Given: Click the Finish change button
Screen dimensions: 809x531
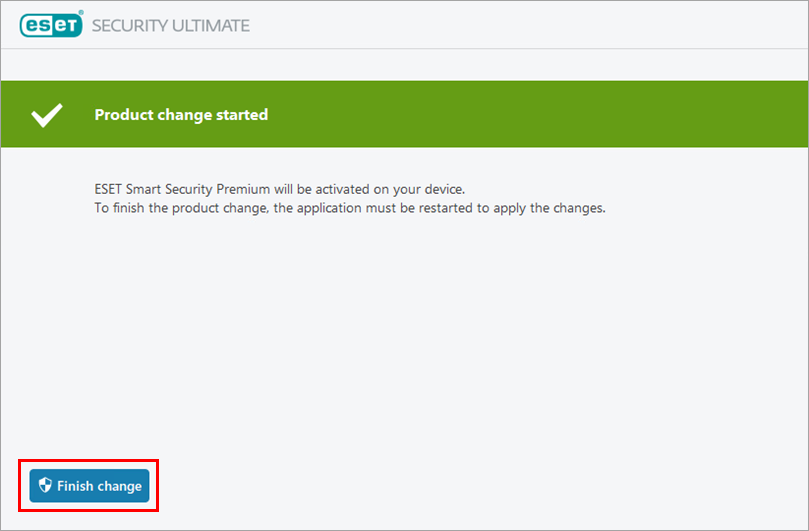Looking at the screenshot, I should 89,487.
